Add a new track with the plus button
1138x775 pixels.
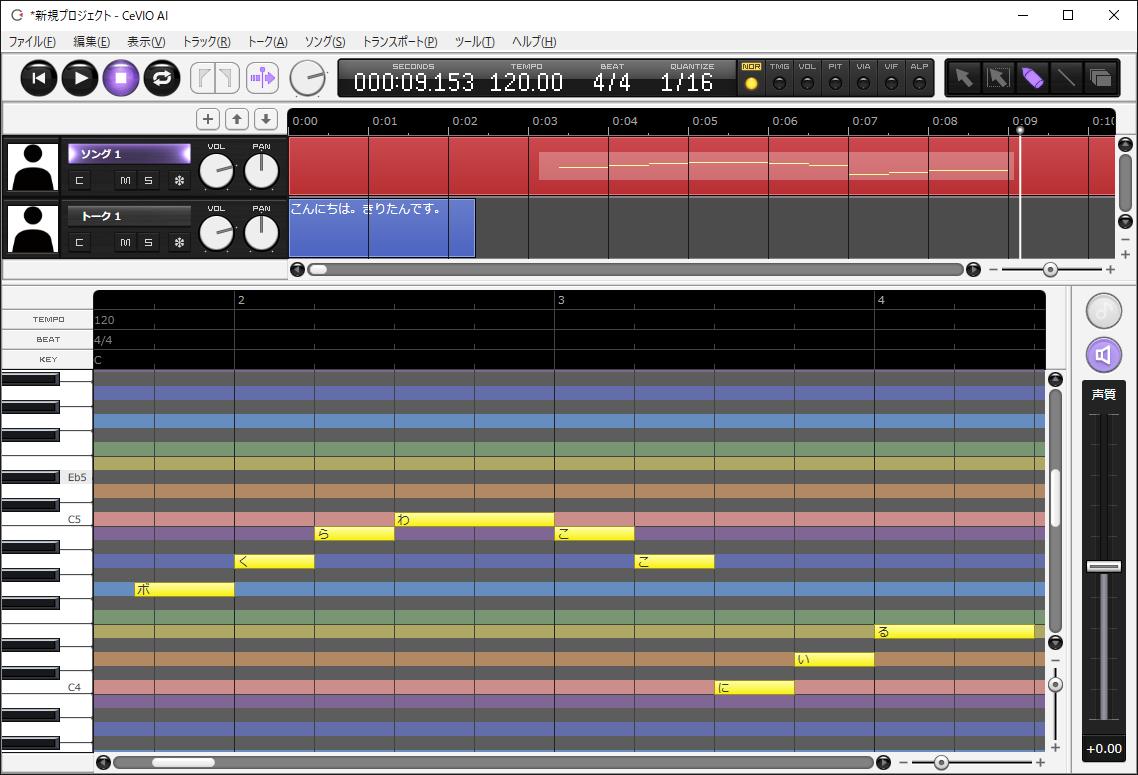point(208,119)
